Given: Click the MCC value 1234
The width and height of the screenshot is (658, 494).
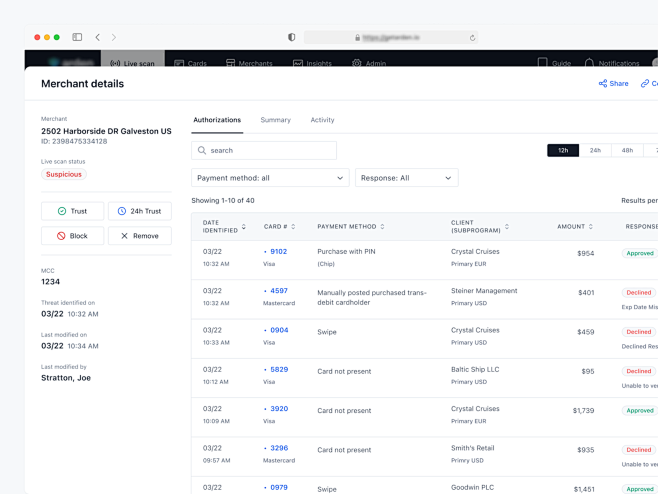Looking at the screenshot, I should [x=50, y=282].
